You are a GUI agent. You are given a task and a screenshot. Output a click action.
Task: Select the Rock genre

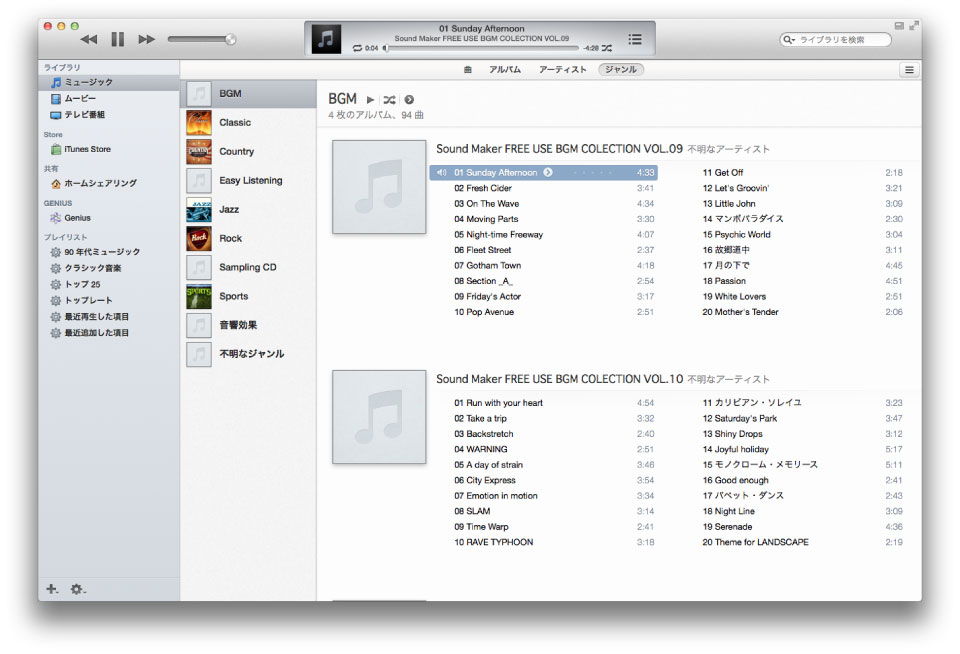249,238
